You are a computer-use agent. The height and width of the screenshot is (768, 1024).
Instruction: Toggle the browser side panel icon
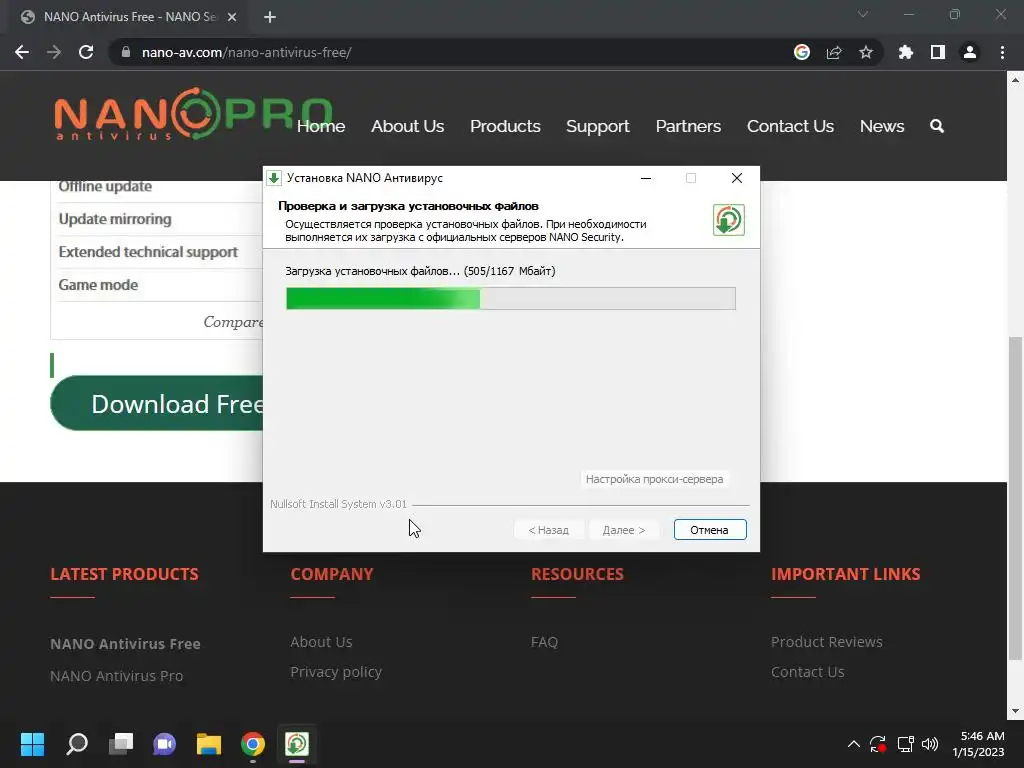(938, 52)
